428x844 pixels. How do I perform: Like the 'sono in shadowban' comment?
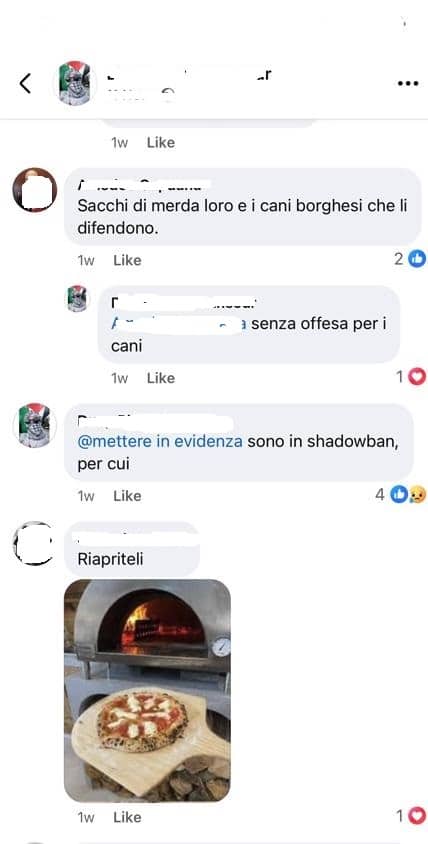tap(127, 496)
